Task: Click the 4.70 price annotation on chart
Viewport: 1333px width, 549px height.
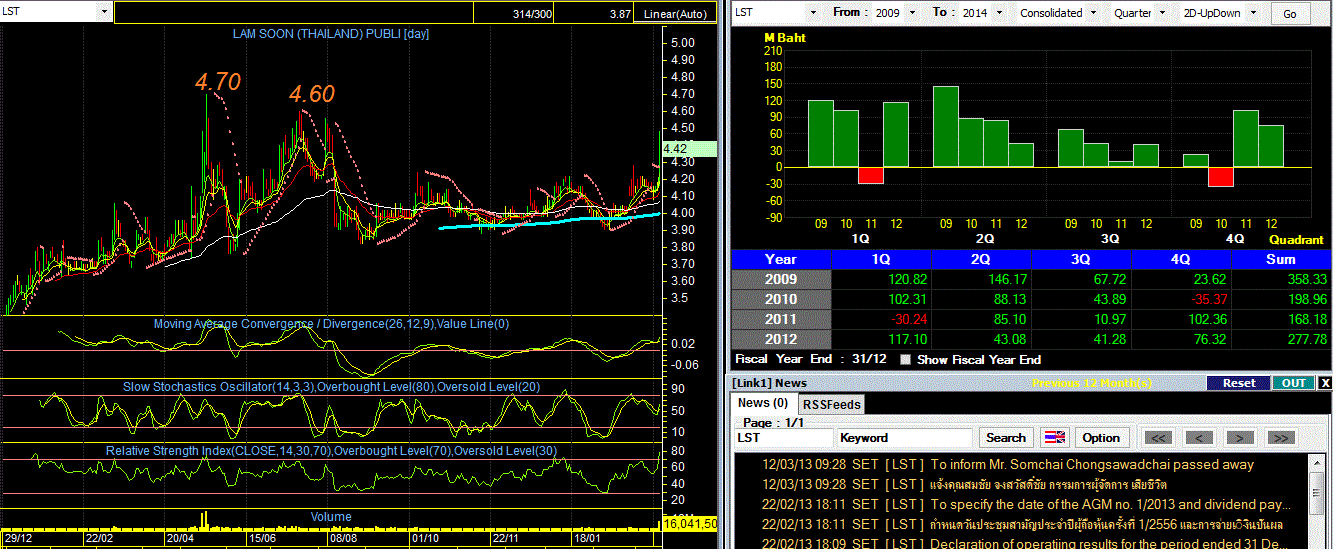Action: [x=217, y=82]
